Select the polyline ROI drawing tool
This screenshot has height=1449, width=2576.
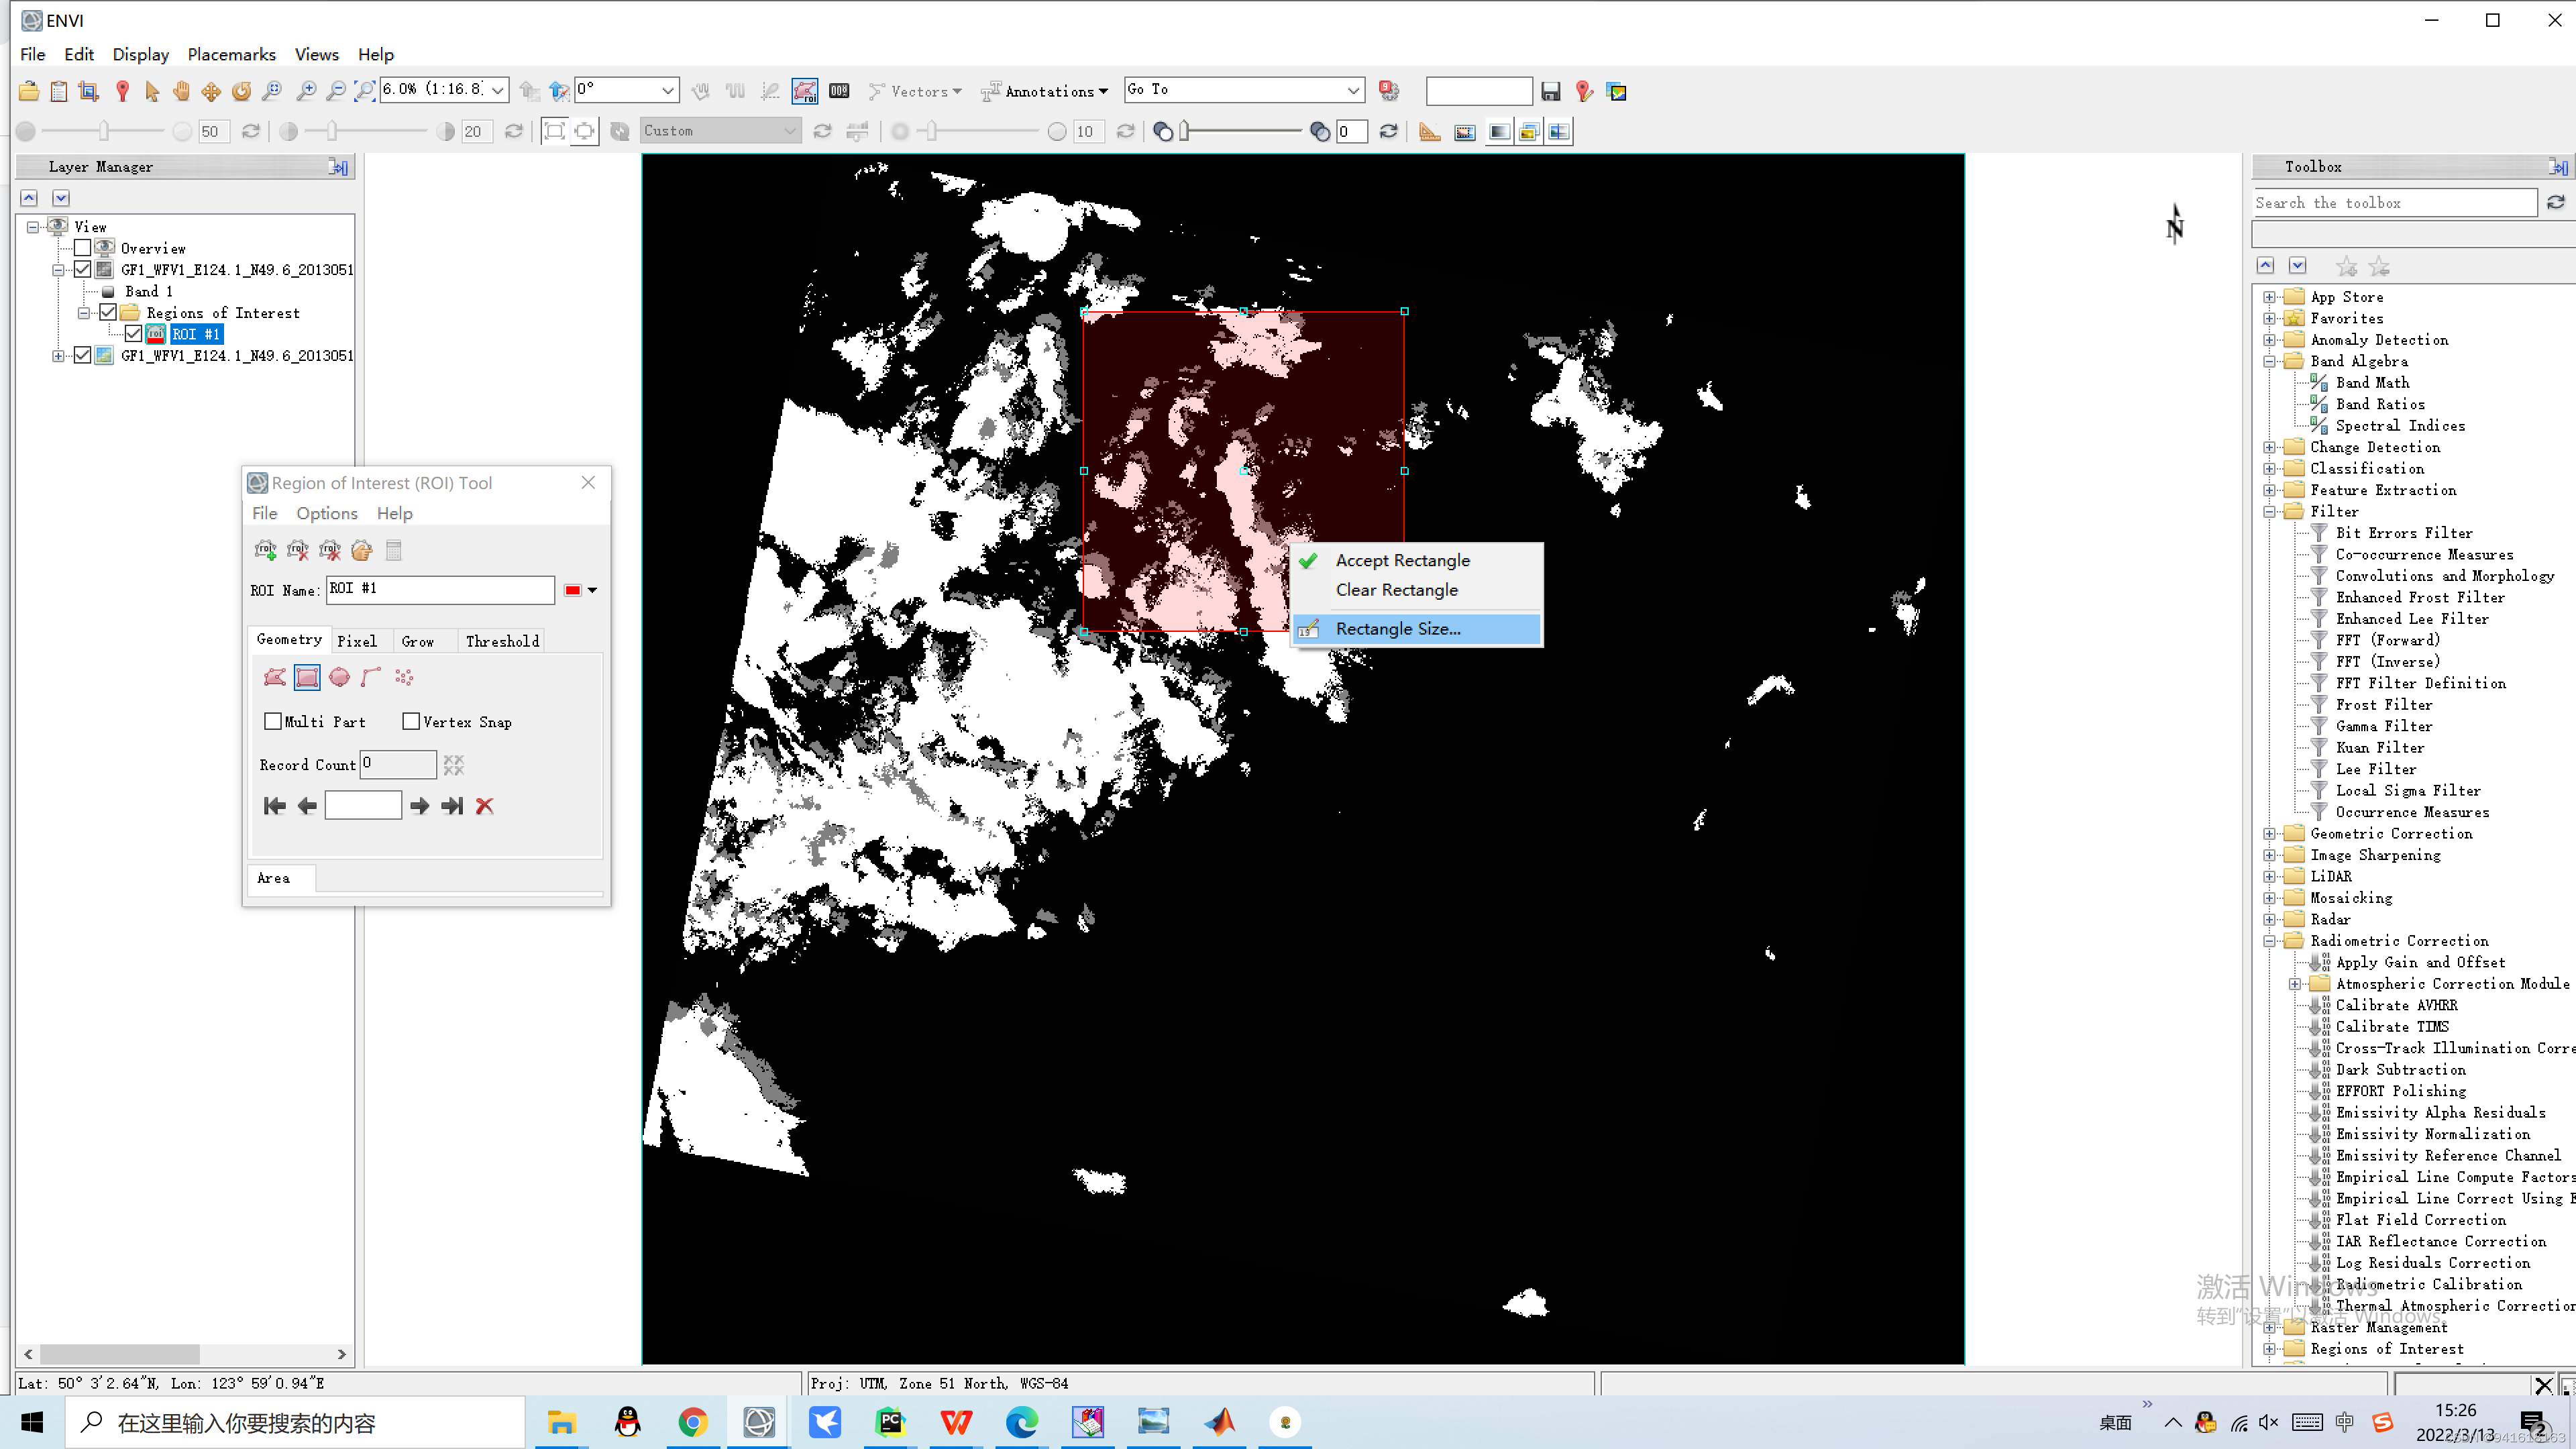pyautogui.click(x=371, y=677)
